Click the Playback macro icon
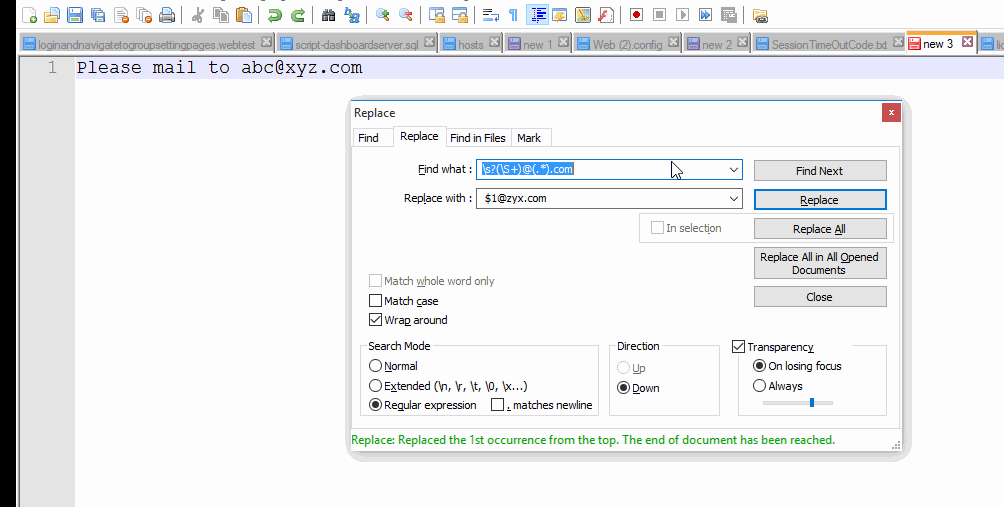The height and width of the screenshot is (507, 1004). [682, 15]
